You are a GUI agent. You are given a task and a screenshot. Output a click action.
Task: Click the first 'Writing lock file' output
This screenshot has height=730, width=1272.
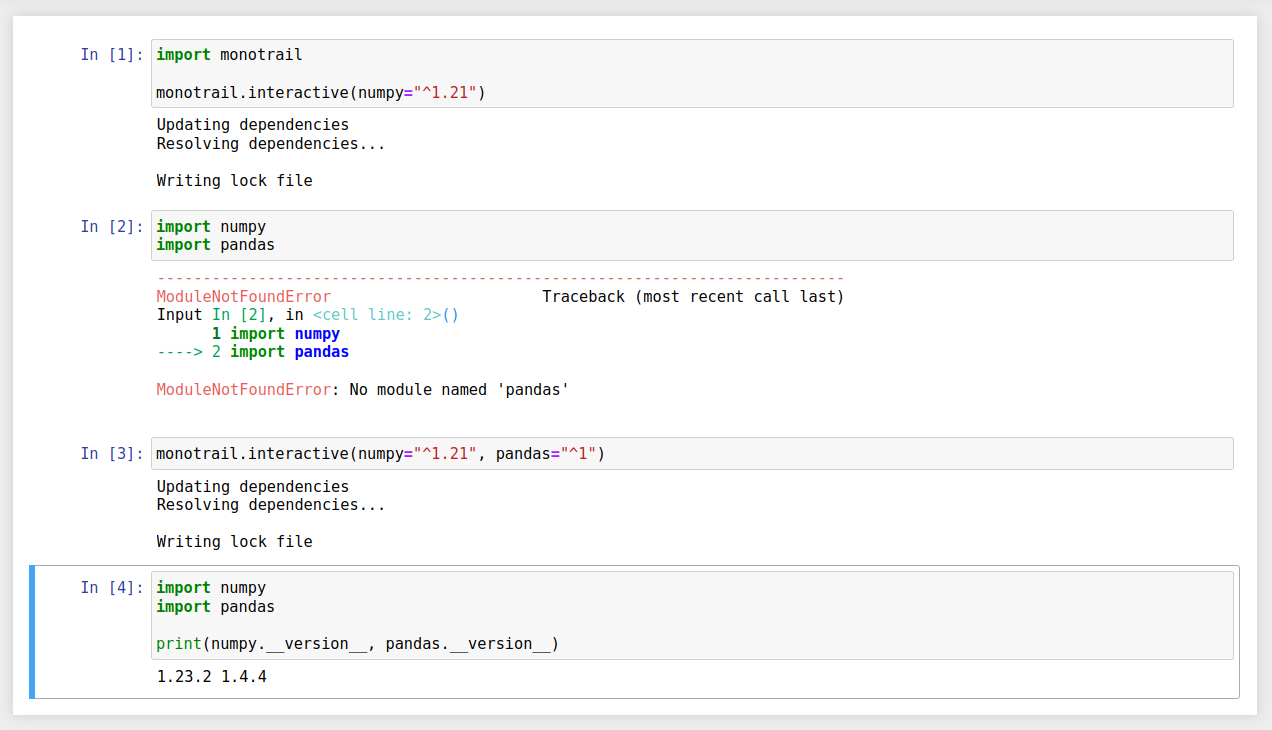tap(235, 181)
